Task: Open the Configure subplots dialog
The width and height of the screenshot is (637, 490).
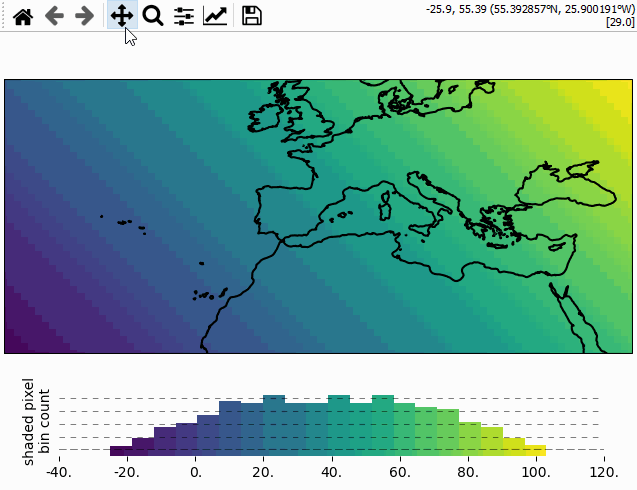Action: pos(184,16)
